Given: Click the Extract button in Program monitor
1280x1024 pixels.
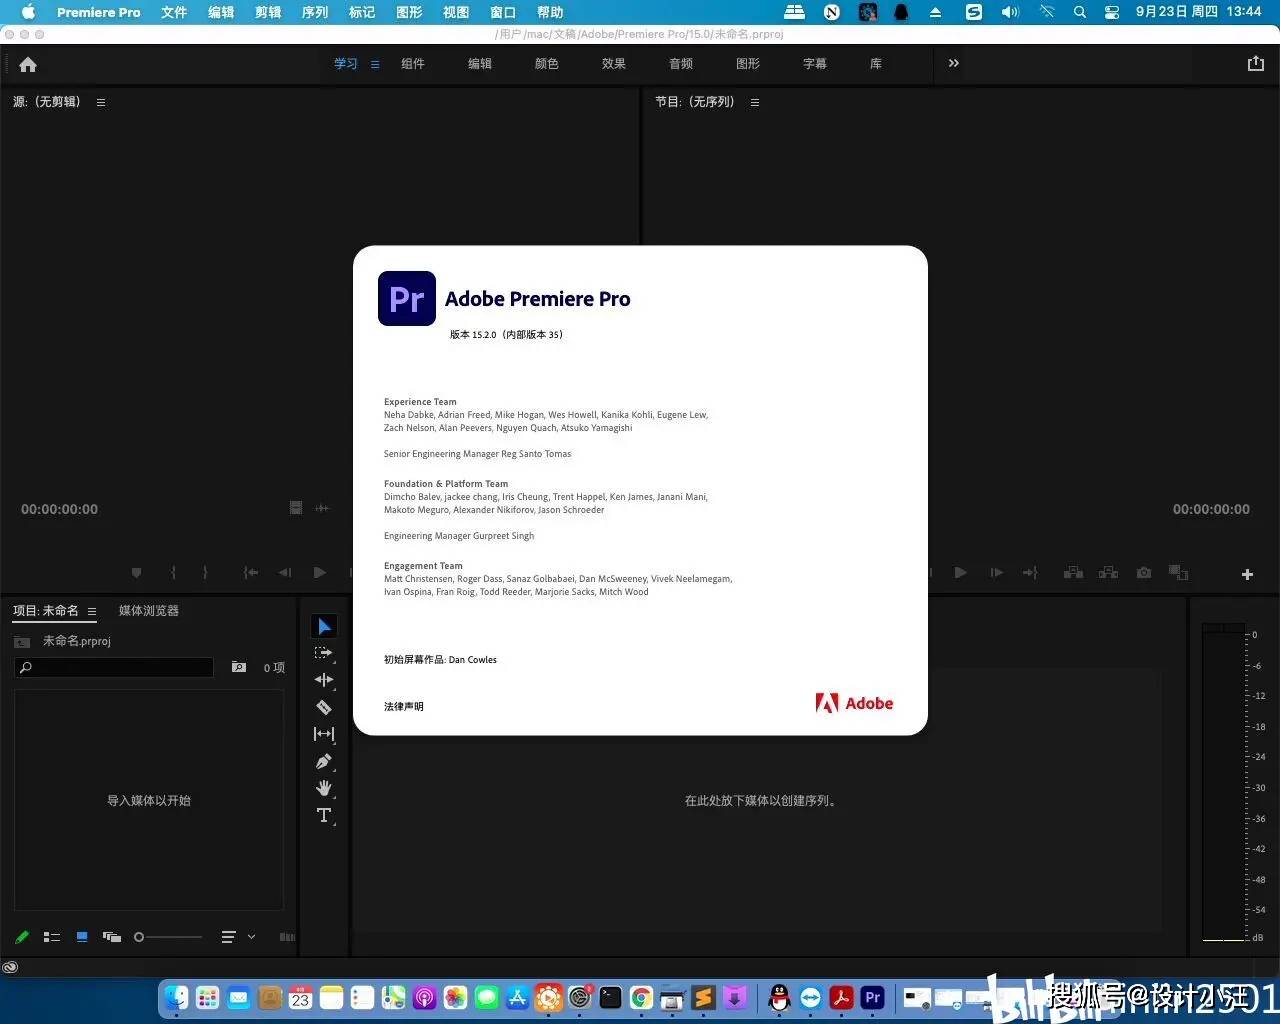Looking at the screenshot, I should (1108, 573).
